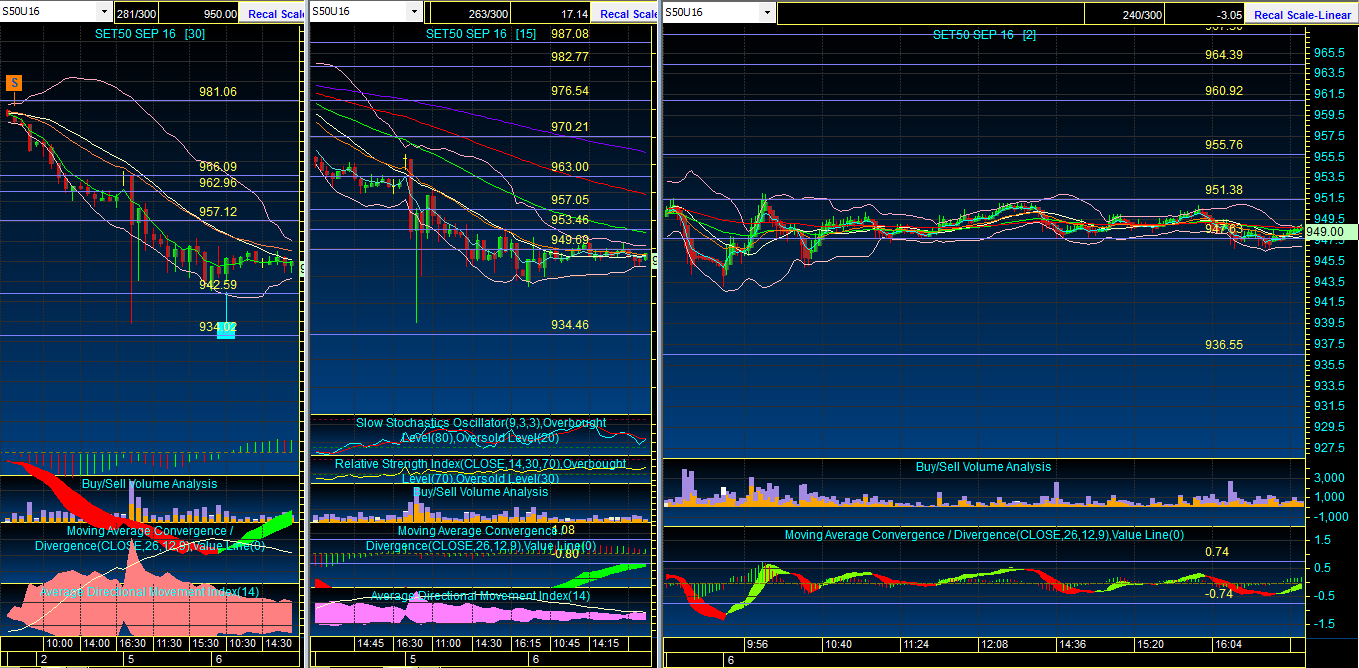Click the 955.76 price level label
This screenshot has width=1359, height=668.
[1224, 145]
